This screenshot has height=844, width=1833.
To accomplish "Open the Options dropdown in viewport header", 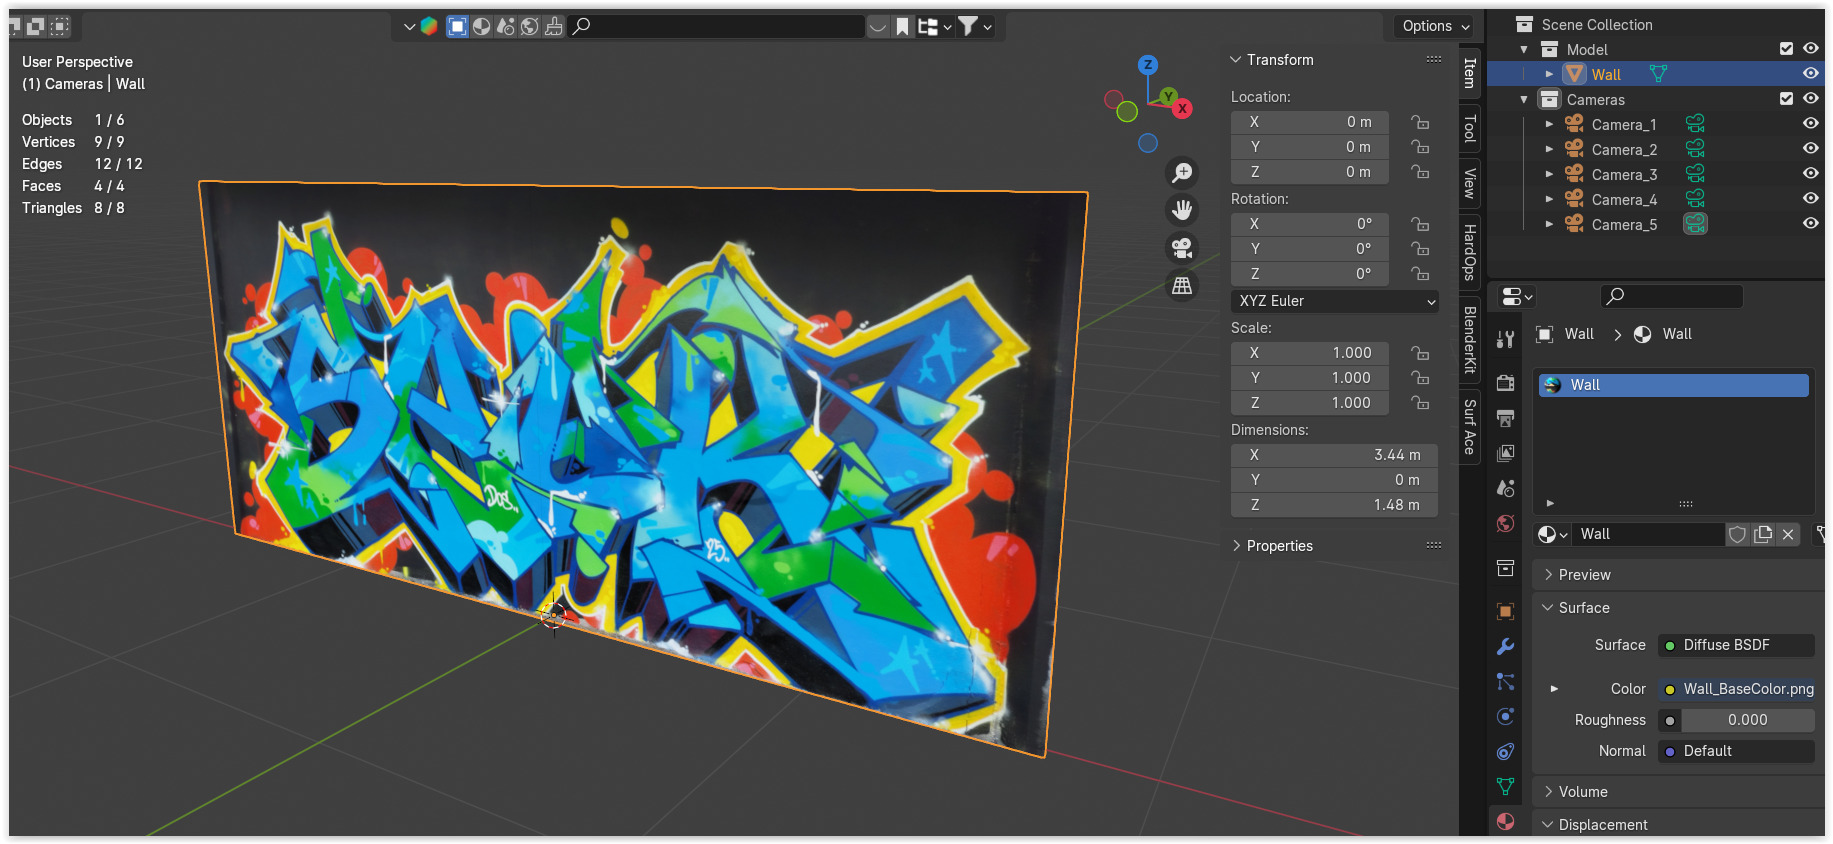I will coord(1435,26).
